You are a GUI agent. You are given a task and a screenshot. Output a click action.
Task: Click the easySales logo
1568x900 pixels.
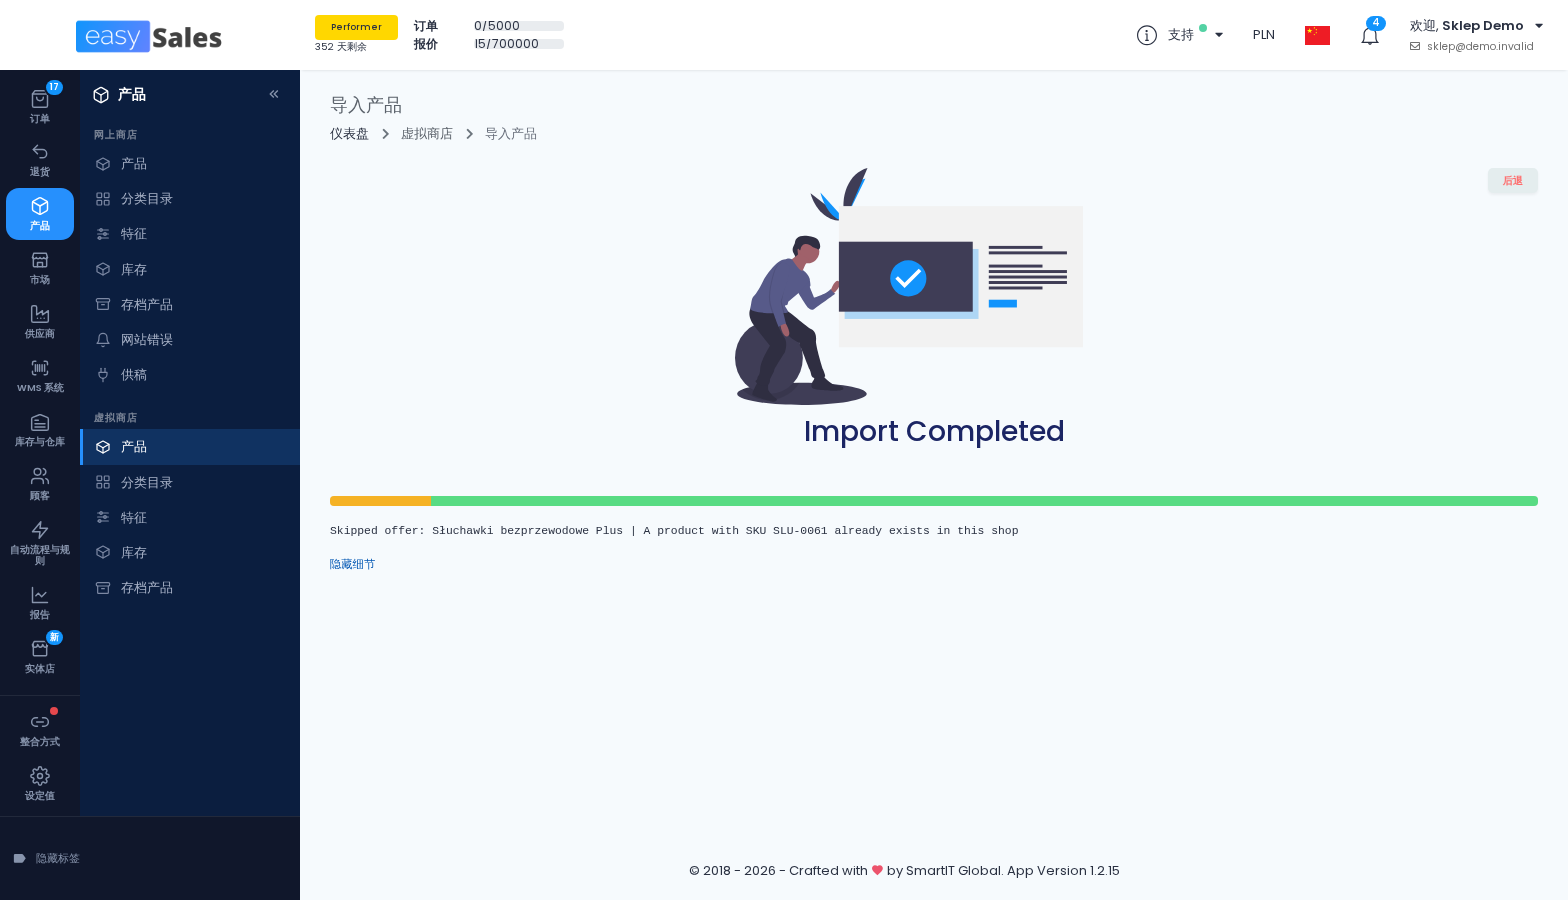click(149, 37)
